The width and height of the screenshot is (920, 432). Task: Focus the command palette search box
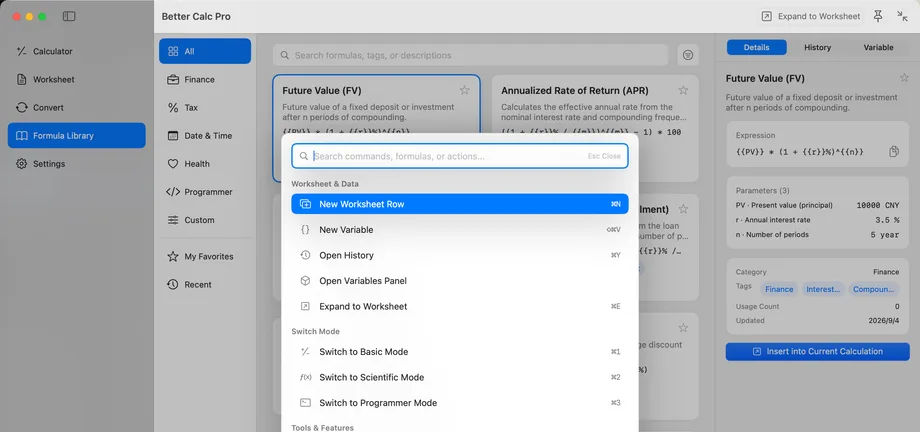(460, 156)
